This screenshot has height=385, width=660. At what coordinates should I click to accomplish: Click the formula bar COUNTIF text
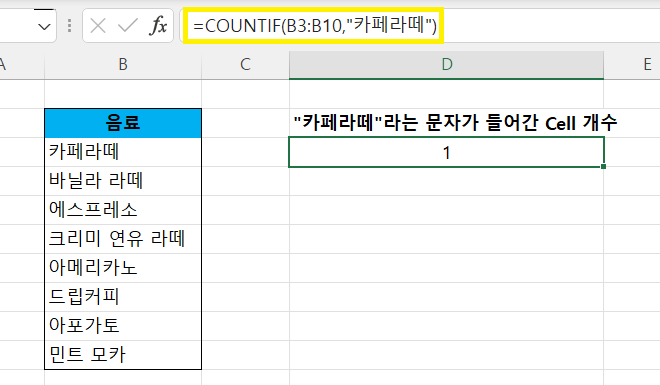pos(315,26)
